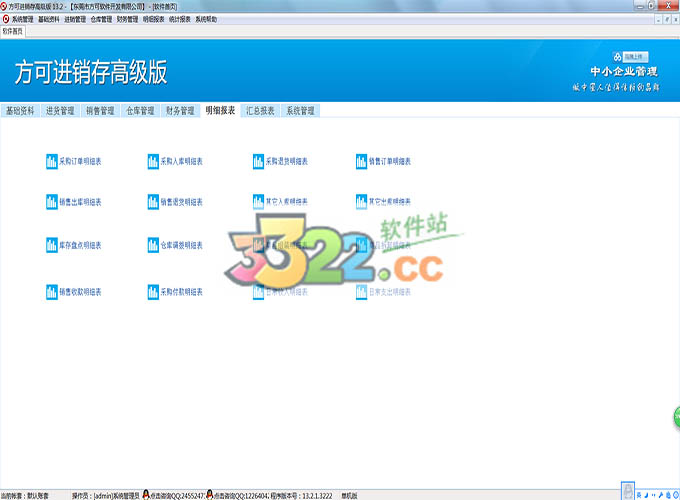Click the 在线上传 button in banner
This screenshot has height=500, width=680.
coord(635,57)
